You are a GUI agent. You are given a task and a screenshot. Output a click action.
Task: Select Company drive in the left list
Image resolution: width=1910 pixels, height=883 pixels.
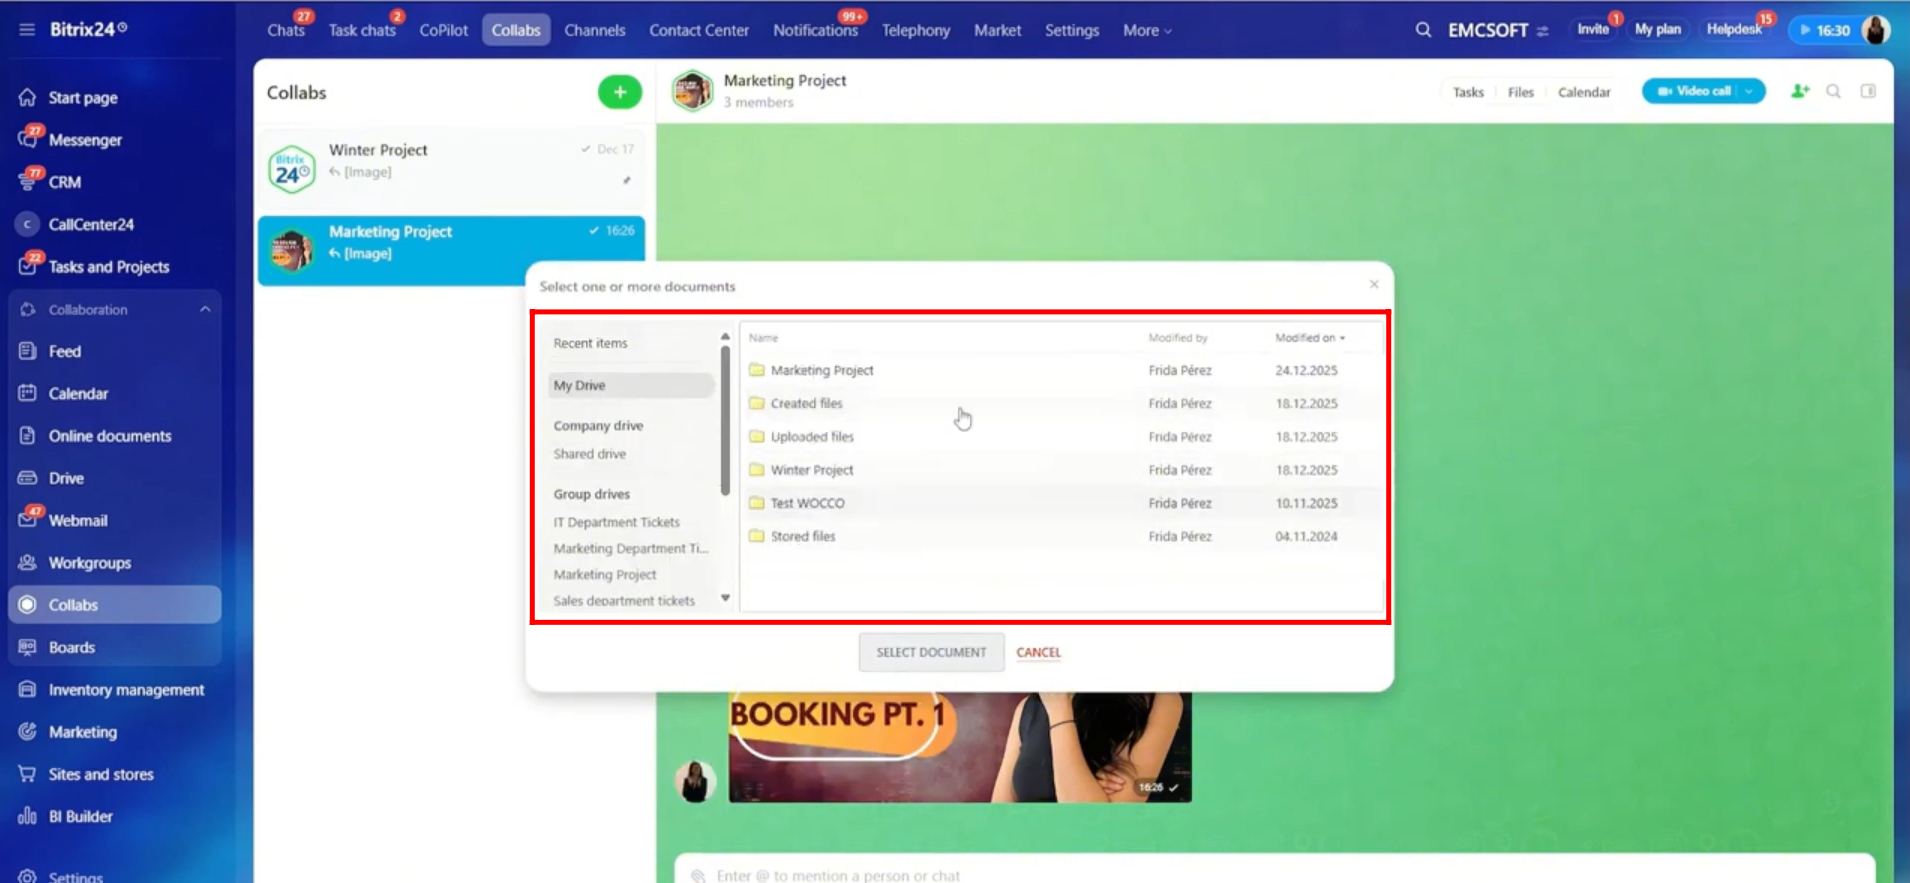(x=598, y=425)
